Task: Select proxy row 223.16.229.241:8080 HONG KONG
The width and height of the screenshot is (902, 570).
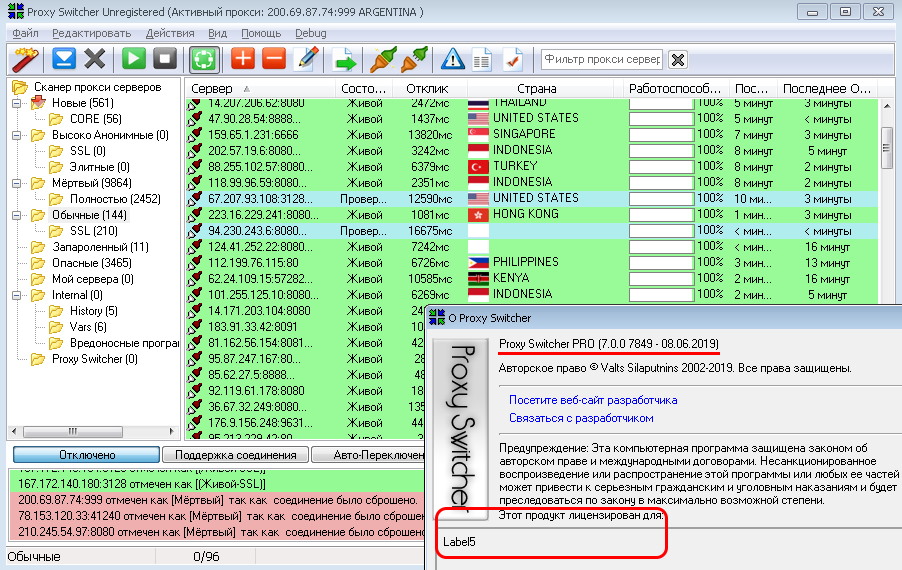Action: (532, 215)
